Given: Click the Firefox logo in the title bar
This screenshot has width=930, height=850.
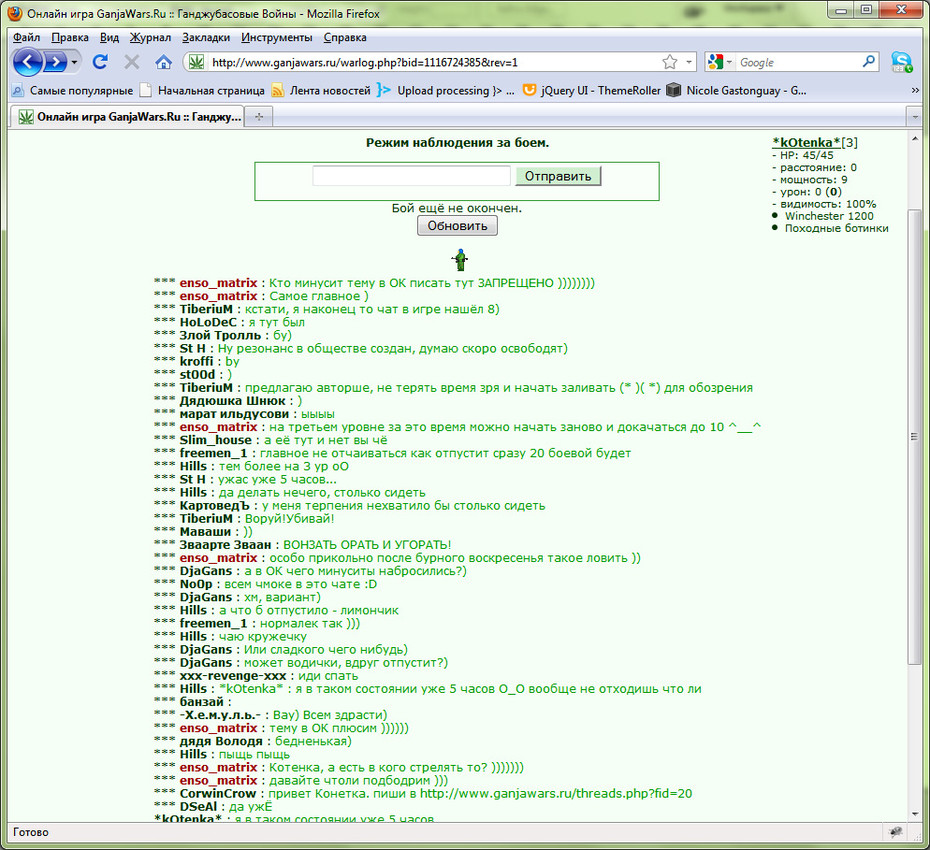Looking at the screenshot, I should point(15,13).
